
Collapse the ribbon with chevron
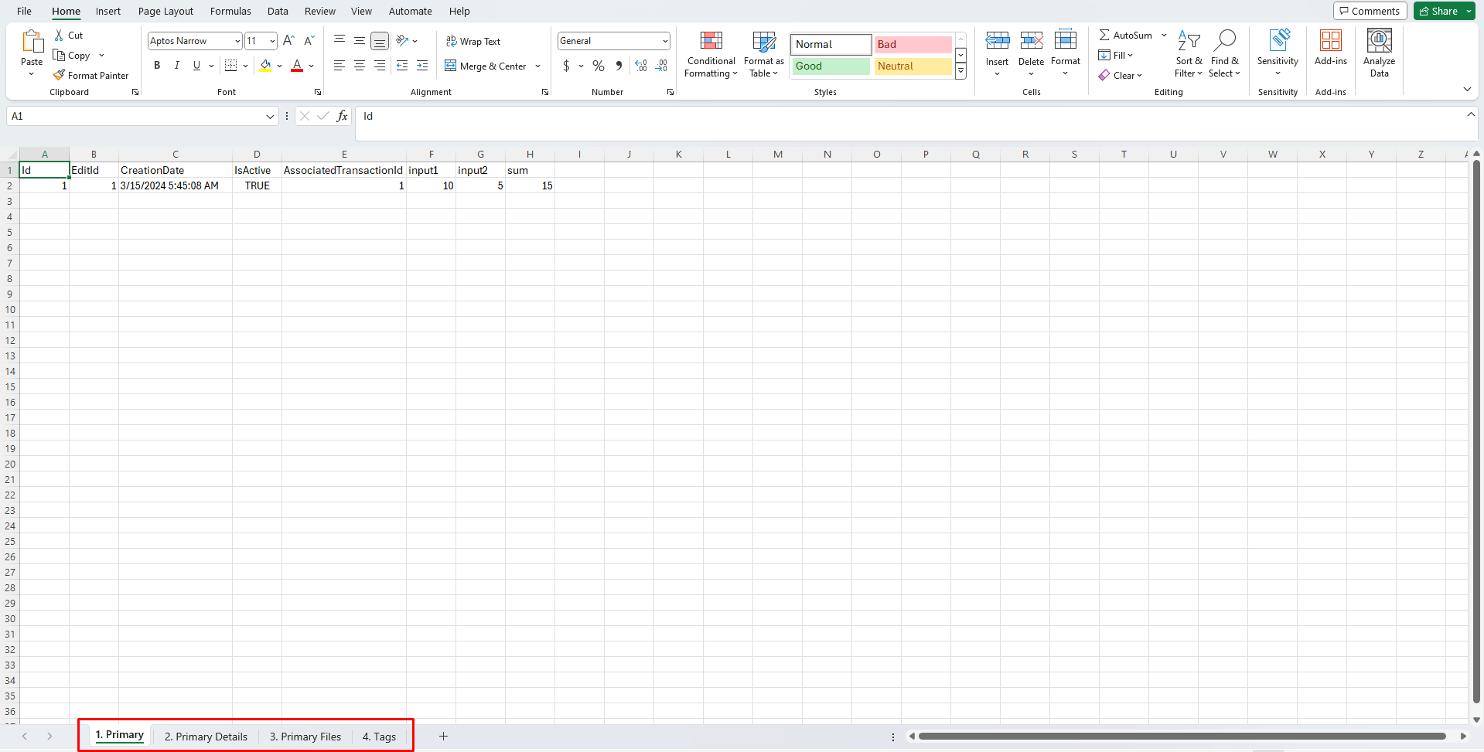[1467, 91]
